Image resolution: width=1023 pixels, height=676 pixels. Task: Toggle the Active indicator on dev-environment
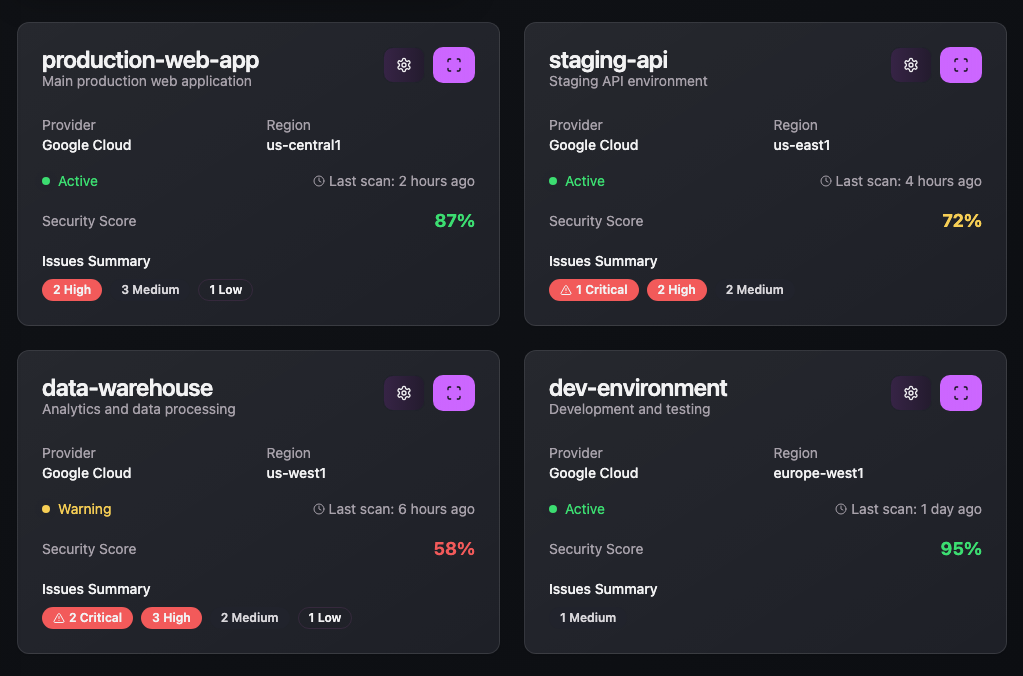[576, 509]
